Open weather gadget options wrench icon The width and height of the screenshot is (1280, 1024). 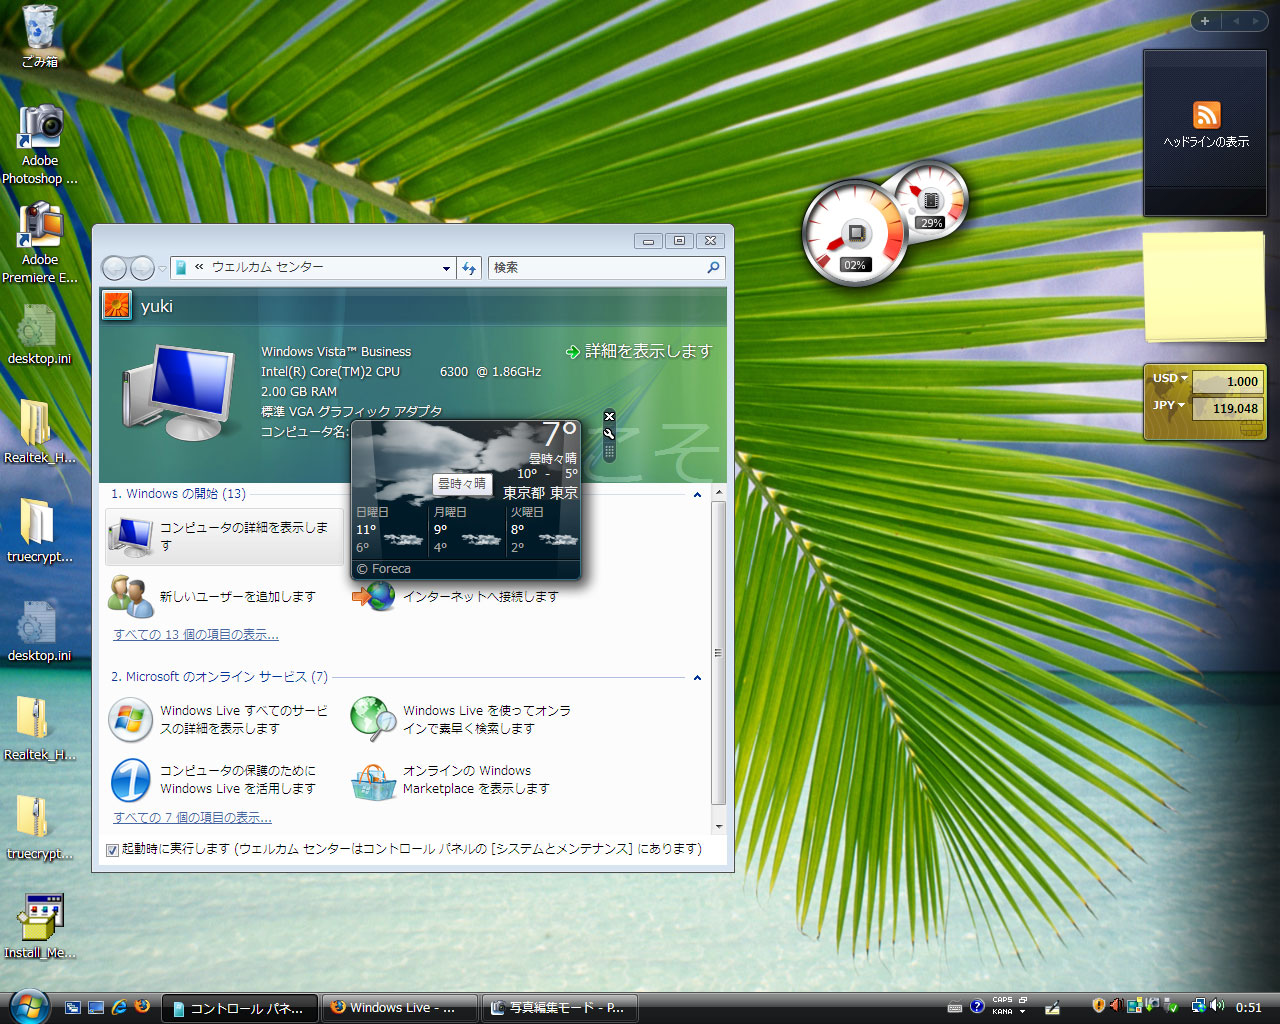(x=609, y=433)
